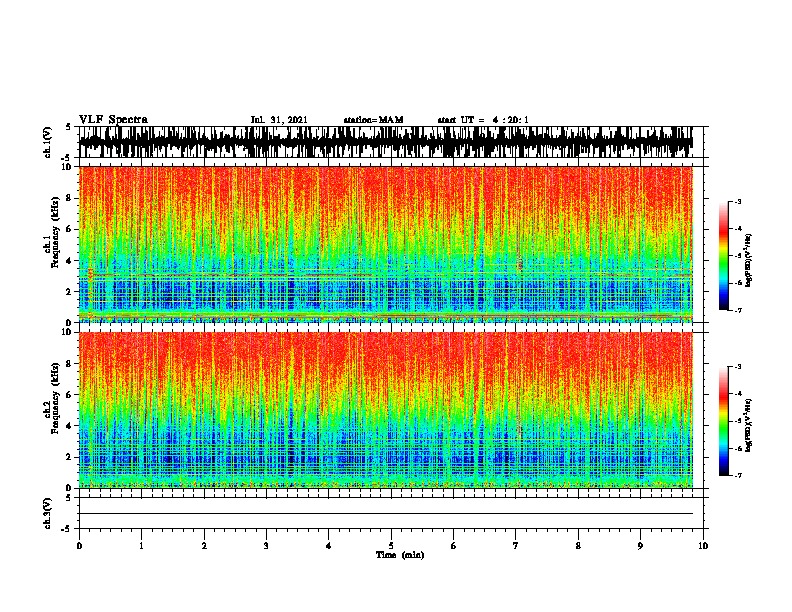This screenshot has height=612, width=792.
Task: Click time-axis tick label "0"
Action: click(79, 546)
